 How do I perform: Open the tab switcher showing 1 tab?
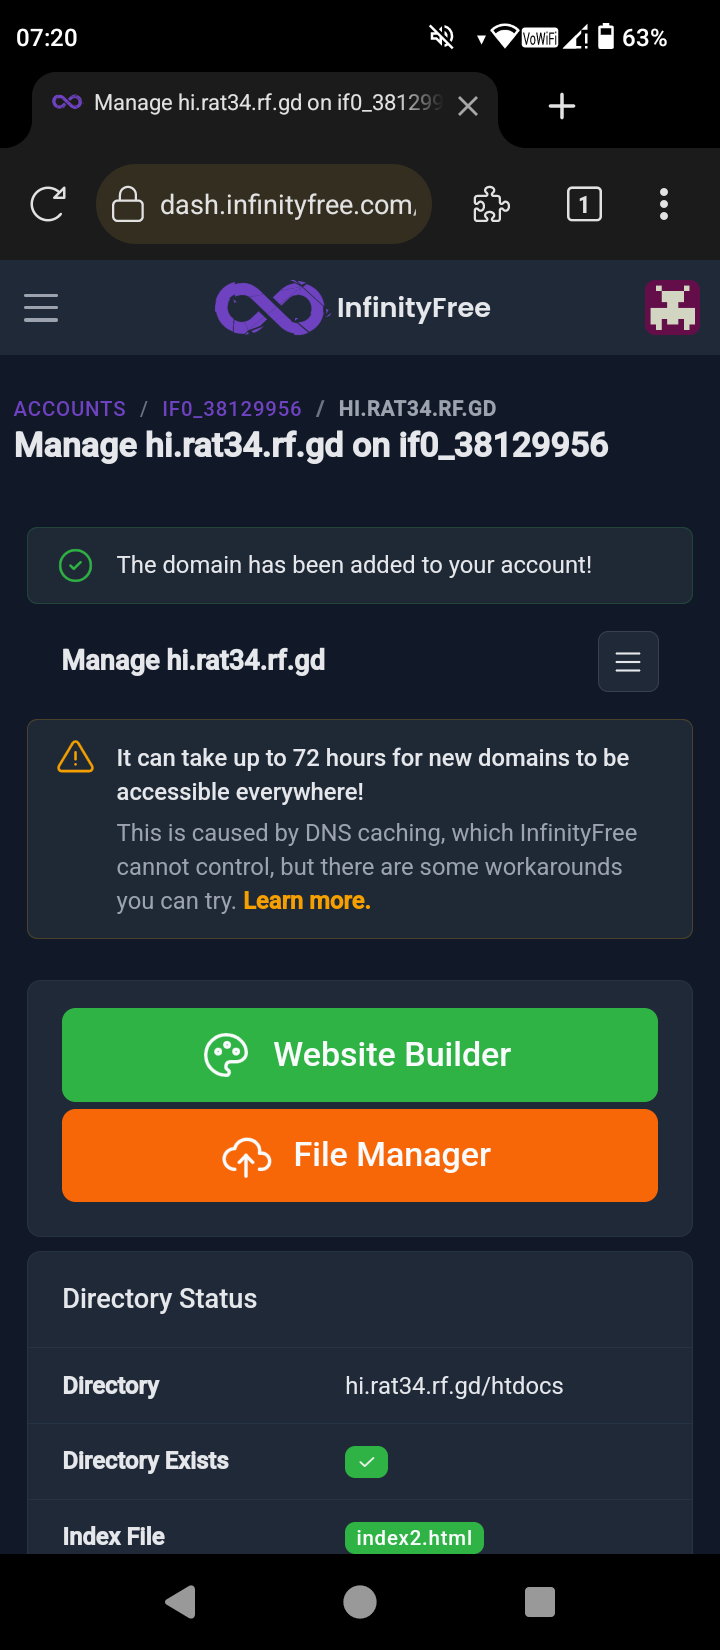(x=584, y=205)
